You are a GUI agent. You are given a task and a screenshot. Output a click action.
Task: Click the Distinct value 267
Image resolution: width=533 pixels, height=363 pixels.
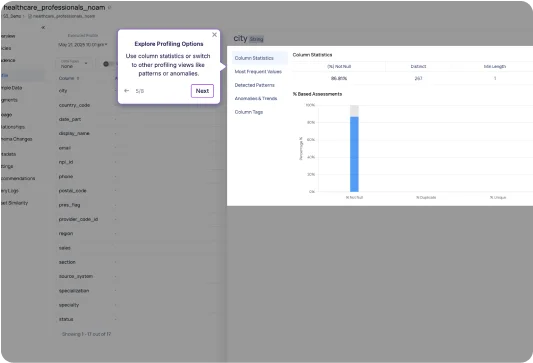pyautogui.click(x=418, y=78)
